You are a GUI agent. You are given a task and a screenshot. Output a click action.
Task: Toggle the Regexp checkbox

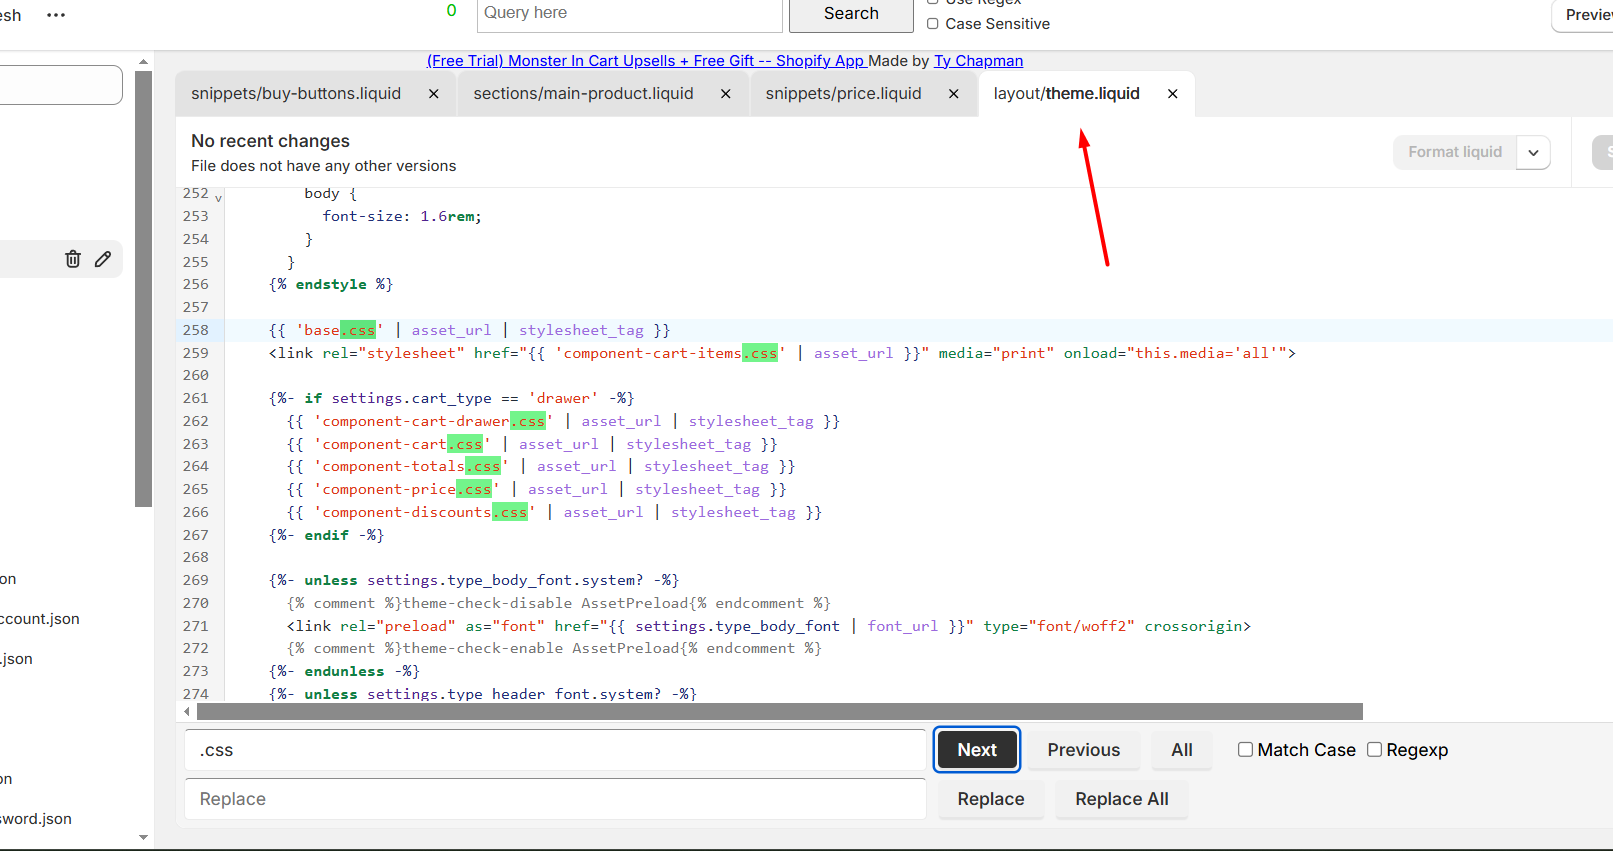(1374, 750)
